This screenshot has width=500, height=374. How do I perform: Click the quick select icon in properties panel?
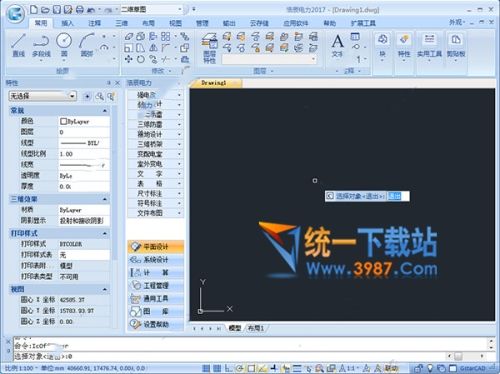click(x=110, y=96)
